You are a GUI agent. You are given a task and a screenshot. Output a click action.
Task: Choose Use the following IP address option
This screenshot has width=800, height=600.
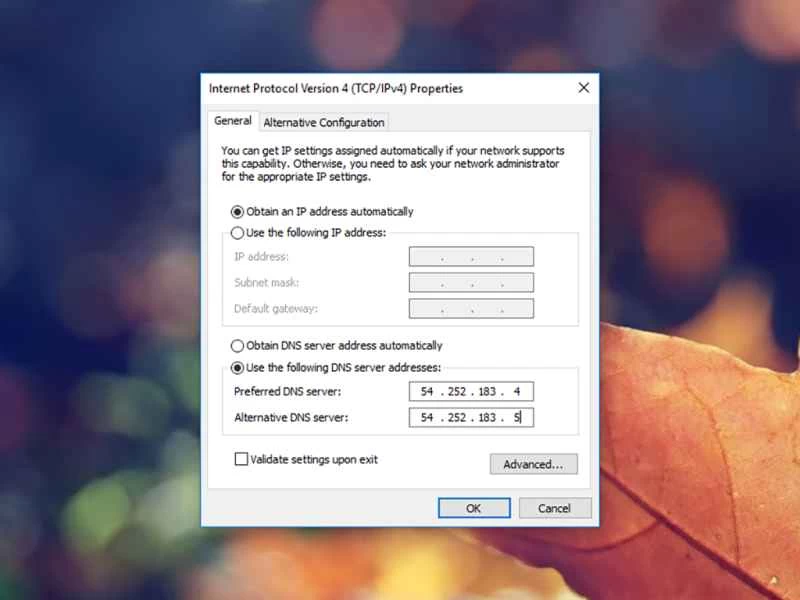pos(238,233)
